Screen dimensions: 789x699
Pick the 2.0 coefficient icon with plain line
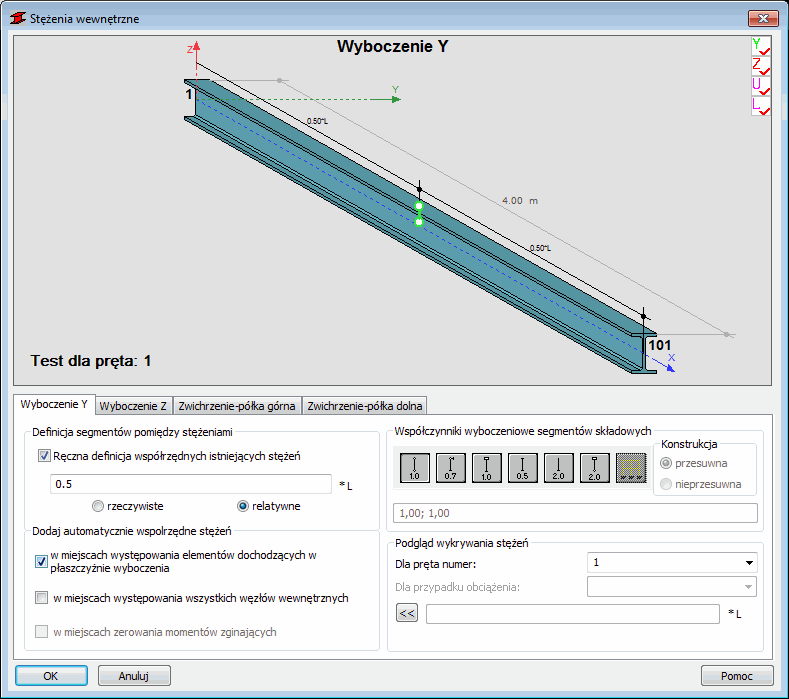coord(559,468)
